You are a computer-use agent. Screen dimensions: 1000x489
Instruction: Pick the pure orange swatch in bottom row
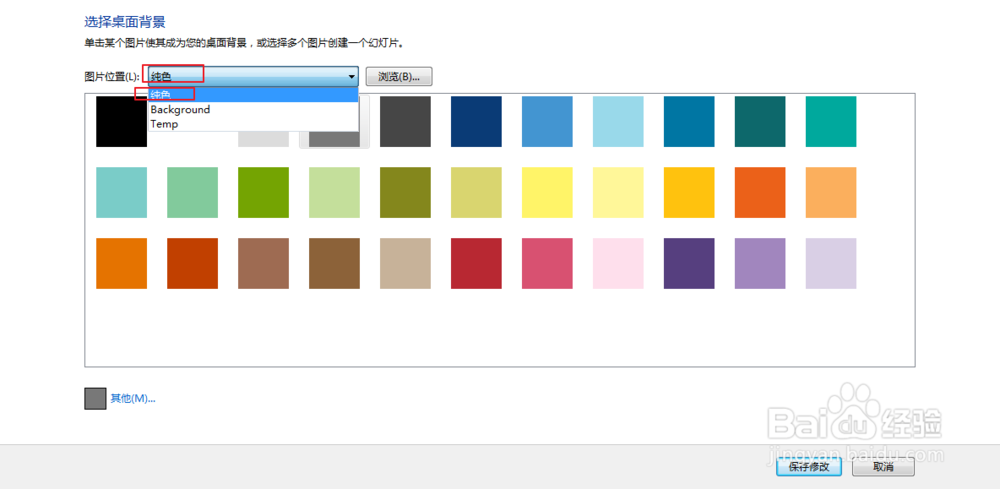122,263
